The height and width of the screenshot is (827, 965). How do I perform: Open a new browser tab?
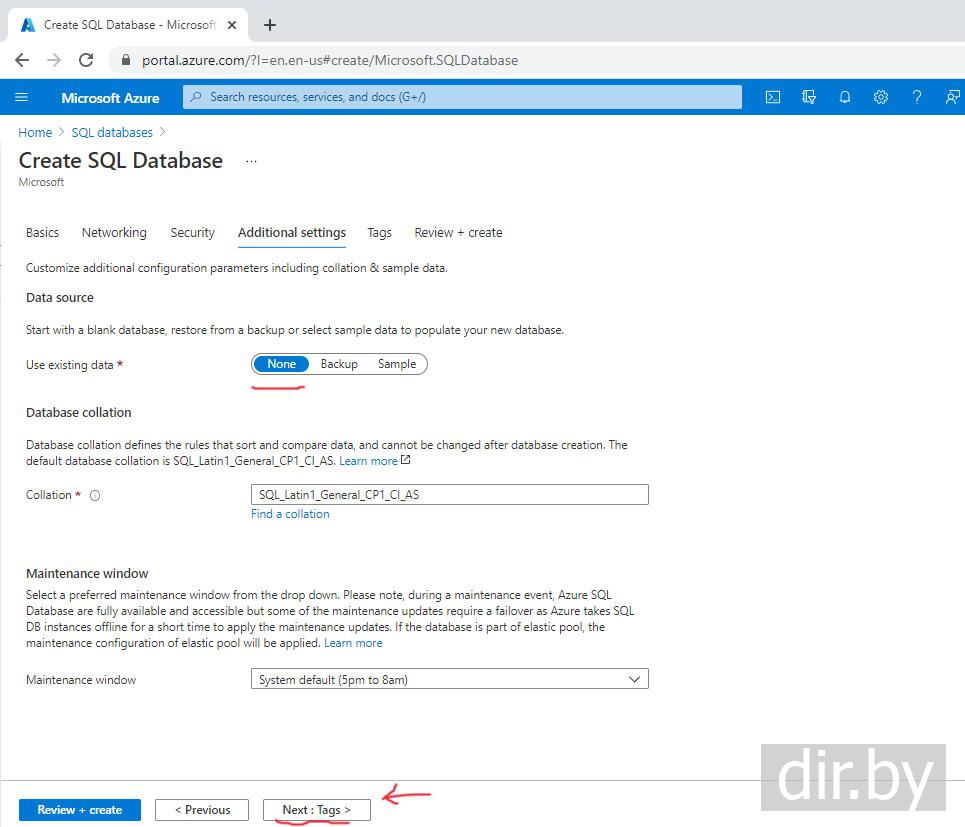[270, 25]
